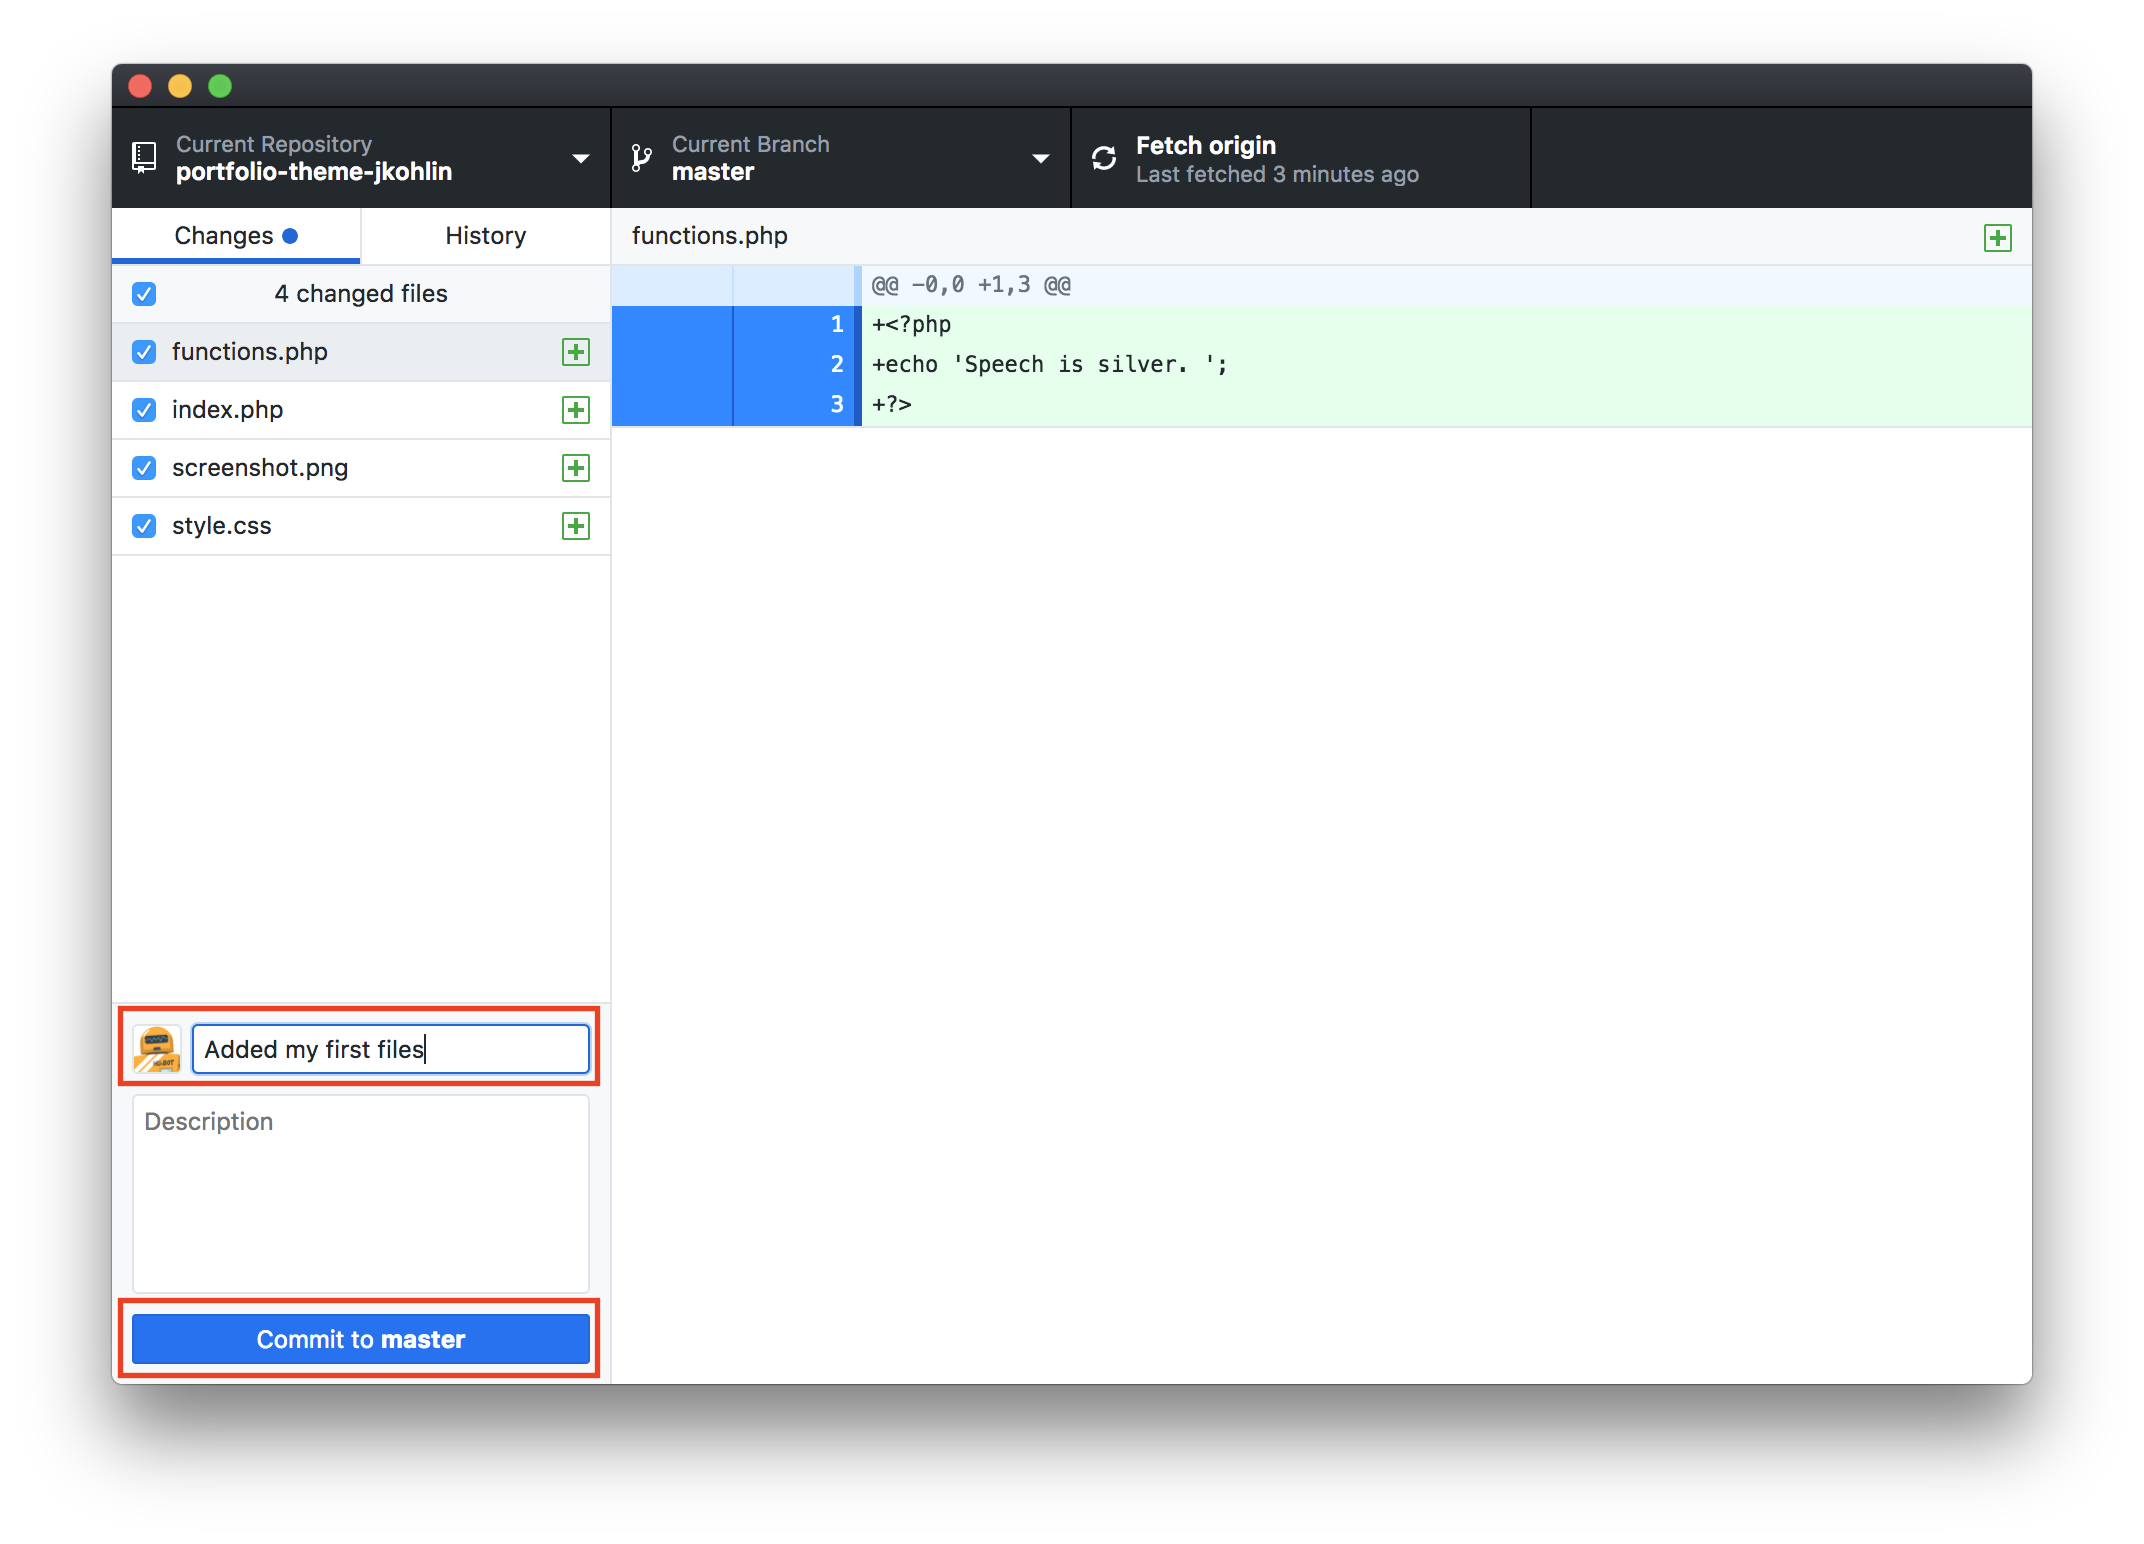Select the style.css file name
Image resolution: width=2144 pixels, height=1544 pixels.
pyautogui.click(x=222, y=526)
